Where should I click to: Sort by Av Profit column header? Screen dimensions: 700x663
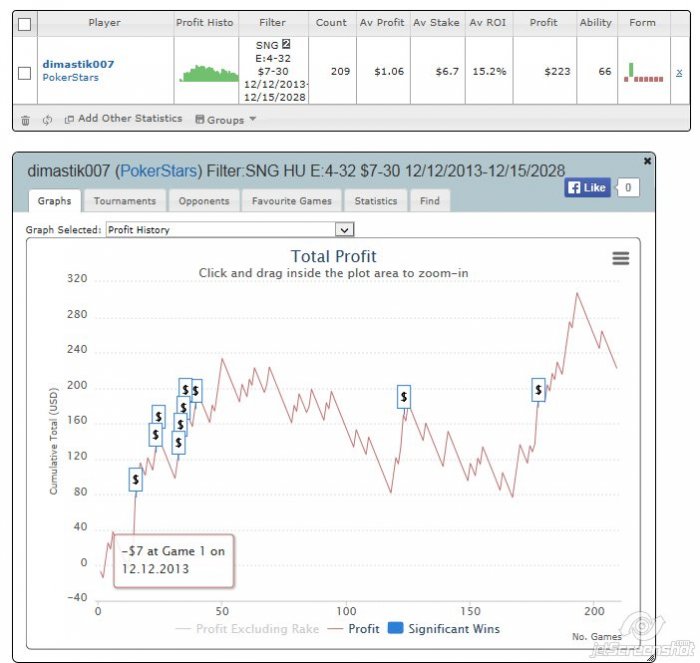coord(382,23)
